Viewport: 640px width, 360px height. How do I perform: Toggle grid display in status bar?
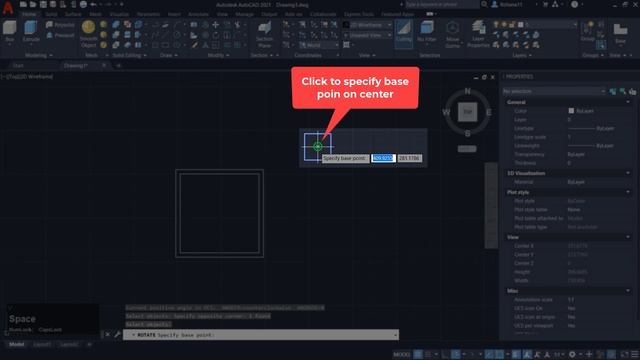(x=418, y=354)
